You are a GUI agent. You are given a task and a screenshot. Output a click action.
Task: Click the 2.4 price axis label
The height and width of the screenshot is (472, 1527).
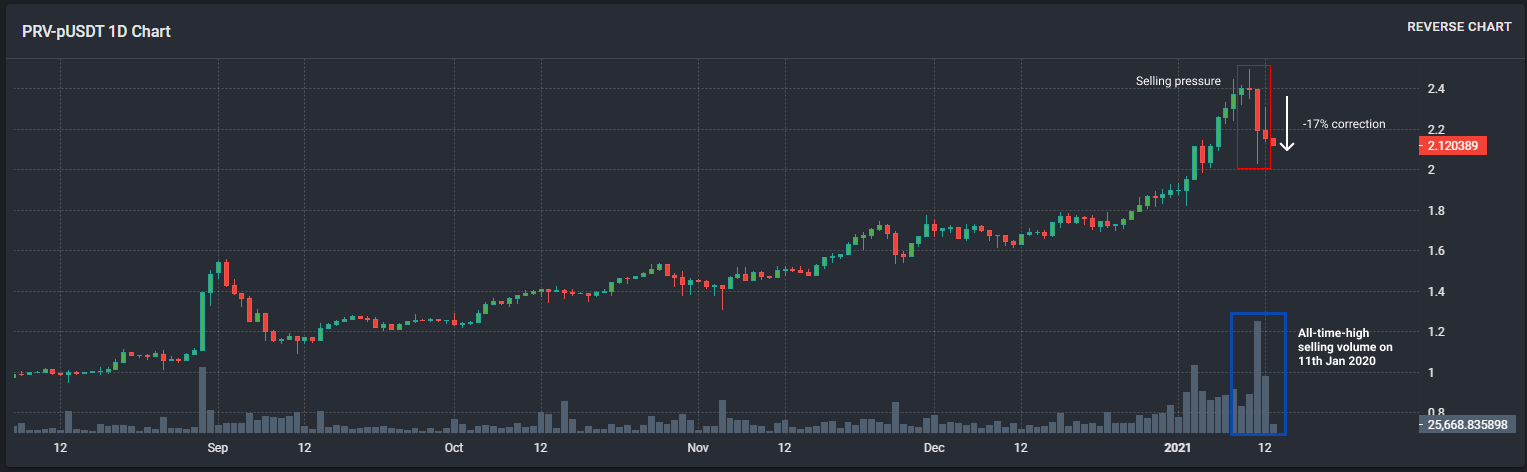[1435, 89]
